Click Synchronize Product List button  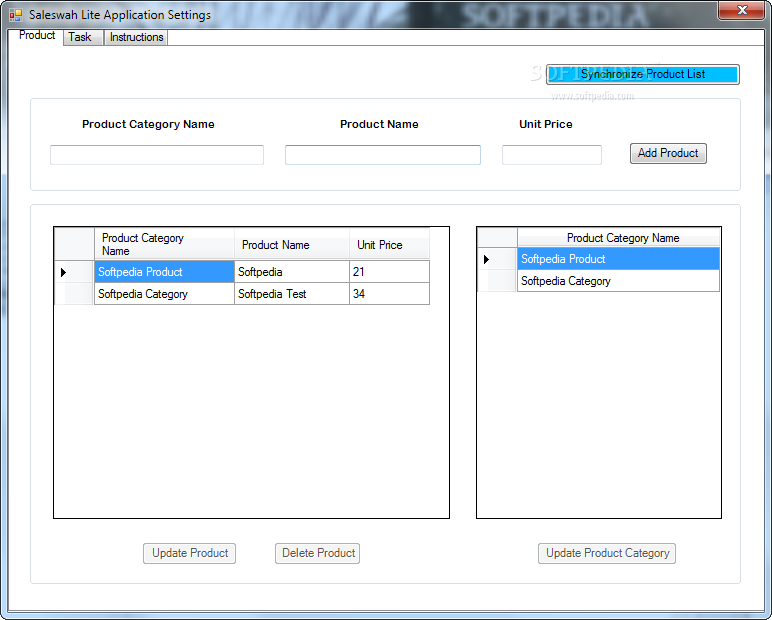coord(643,74)
